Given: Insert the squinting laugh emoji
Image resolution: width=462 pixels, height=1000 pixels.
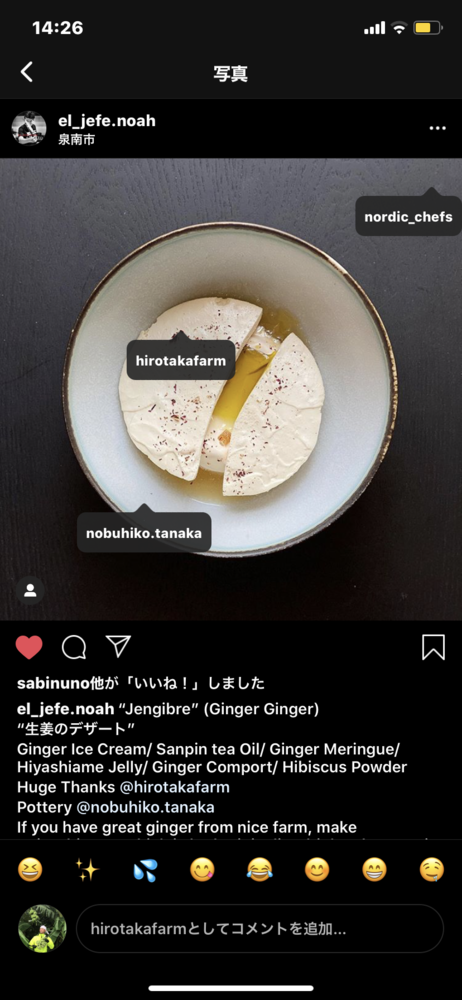Looking at the screenshot, I should click(x=30, y=869).
